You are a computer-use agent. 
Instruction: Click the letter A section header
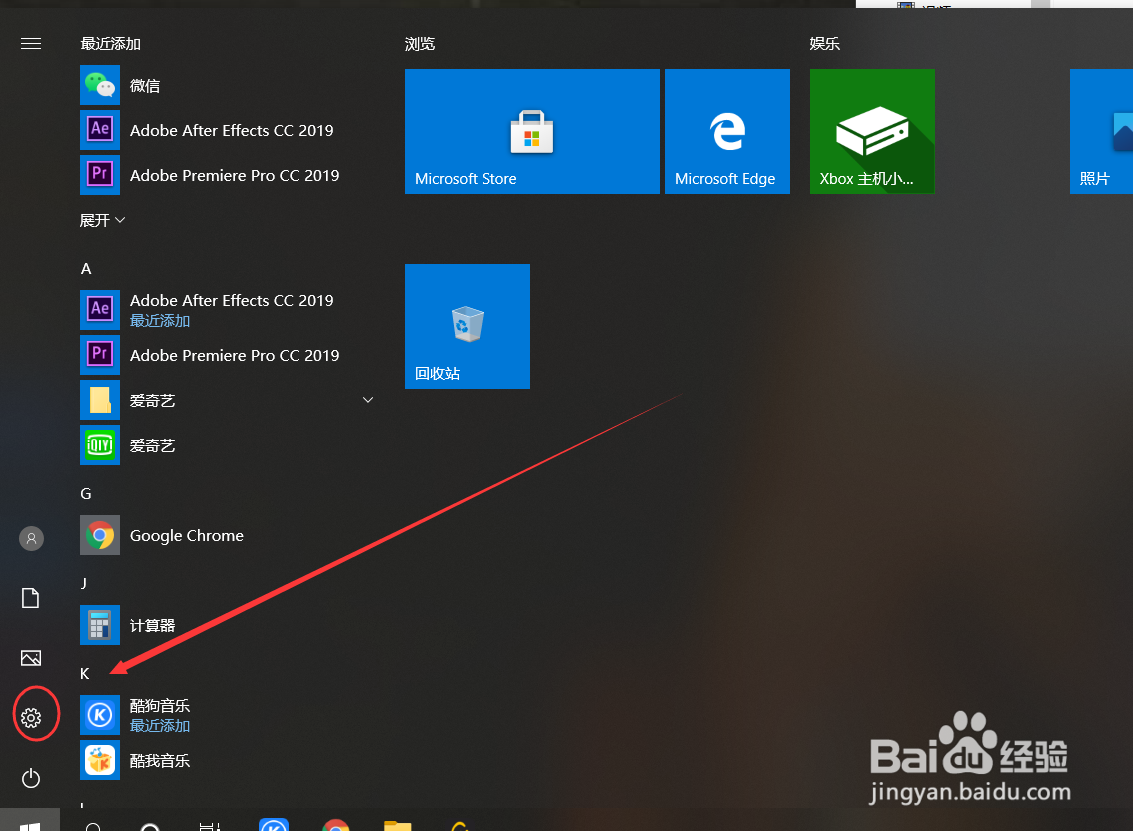86,269
